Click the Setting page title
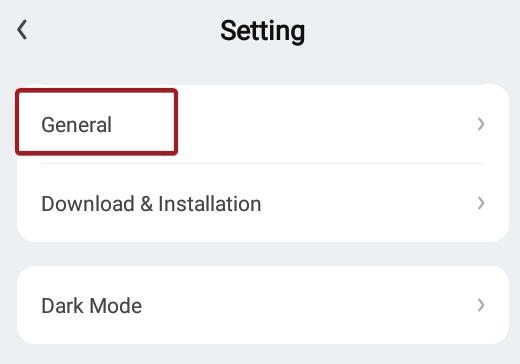Screen dimensions: 520x364 coord(263,31)
